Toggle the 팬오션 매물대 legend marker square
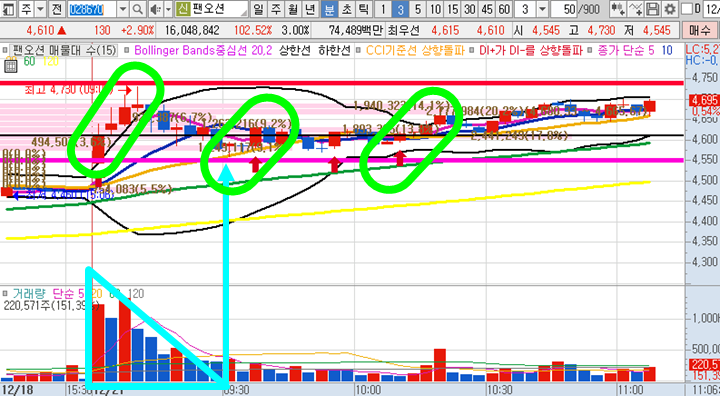720x396 pixels. (x=6, y=50)
